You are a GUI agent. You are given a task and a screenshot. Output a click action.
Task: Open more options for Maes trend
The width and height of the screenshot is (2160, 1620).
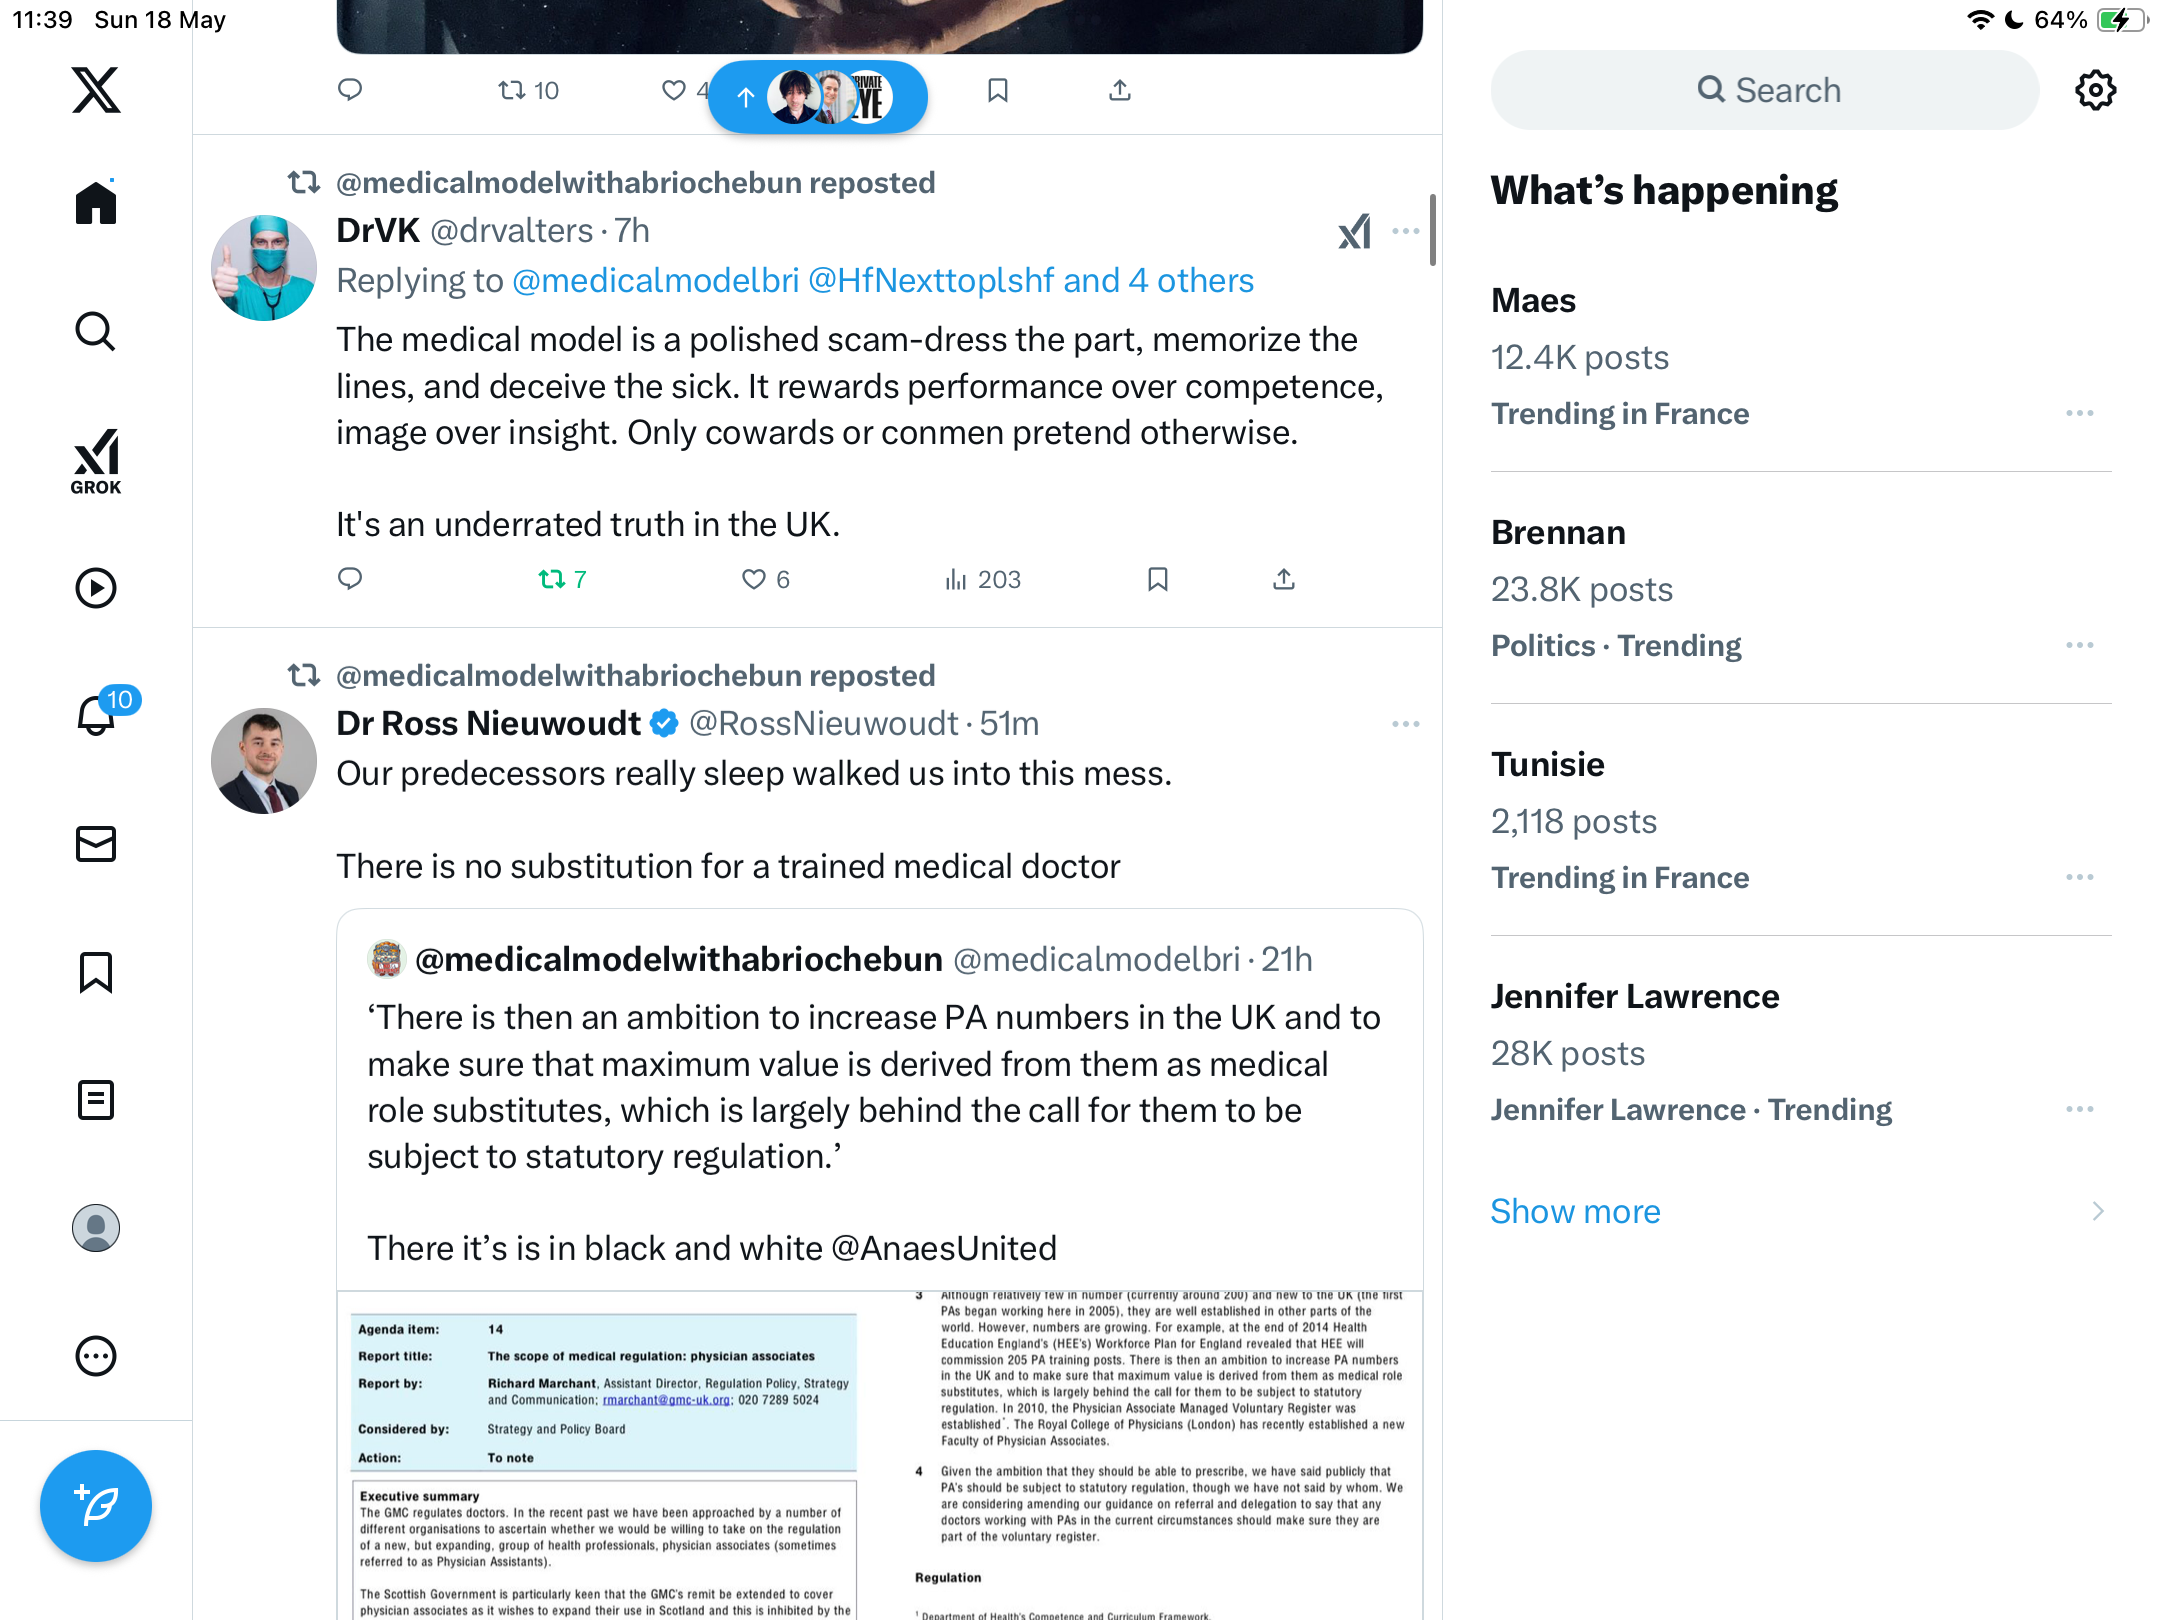pos(2080,413)
